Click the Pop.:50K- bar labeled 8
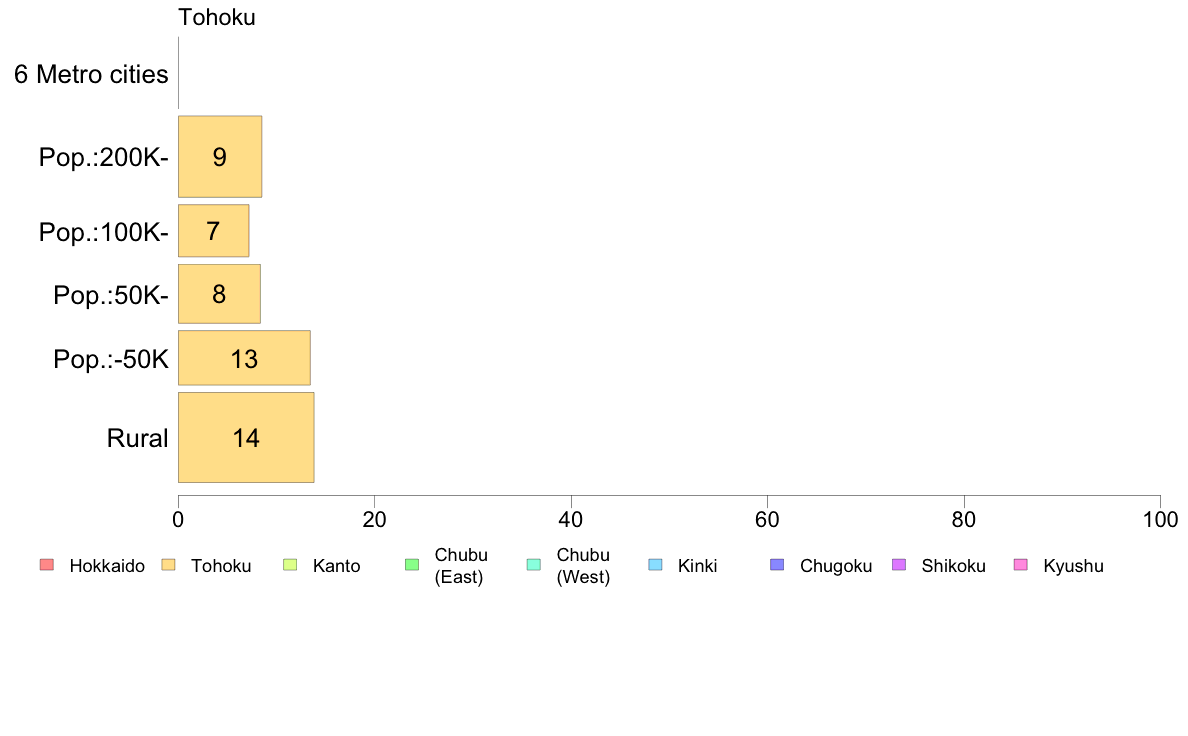Screen dimensions: 1188x736 tap(219, 294)
